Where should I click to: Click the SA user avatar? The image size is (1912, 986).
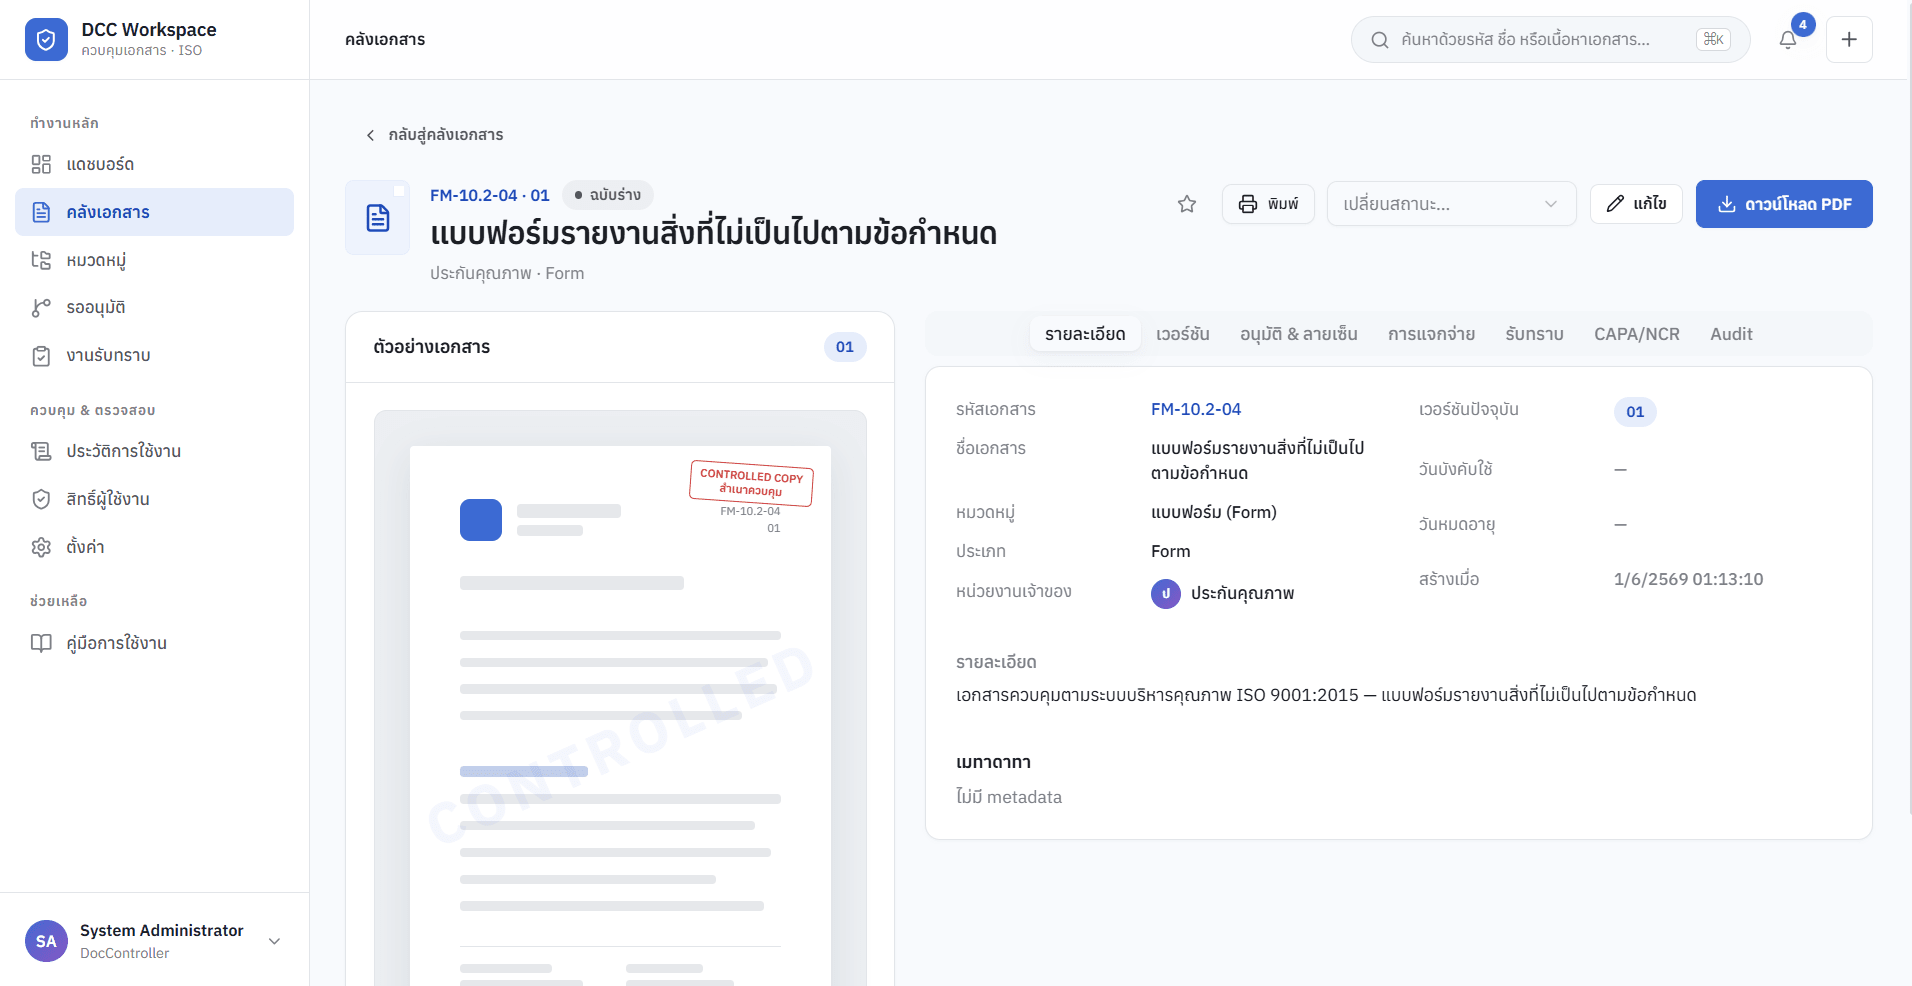(46, 941)
